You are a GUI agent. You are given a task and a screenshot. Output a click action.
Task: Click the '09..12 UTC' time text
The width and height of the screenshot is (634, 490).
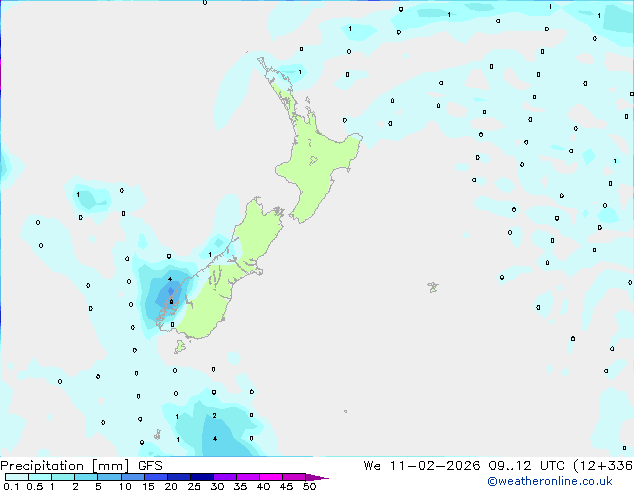(526, 466)
